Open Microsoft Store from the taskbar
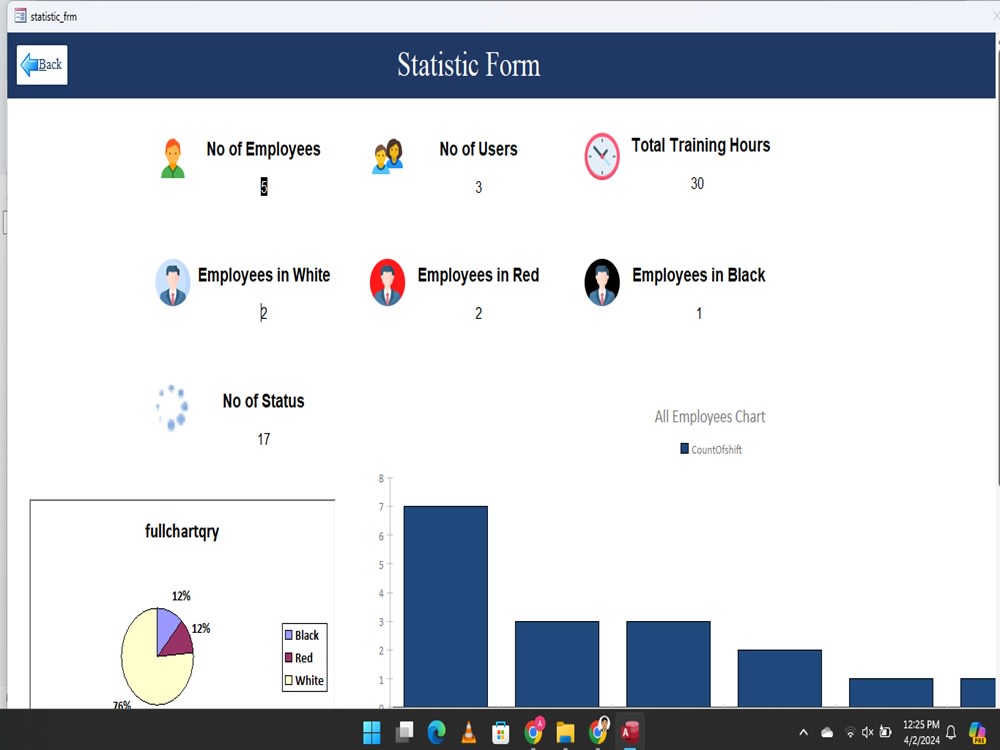The height and width of the screenshot is (750, 1000). [501, 733]
